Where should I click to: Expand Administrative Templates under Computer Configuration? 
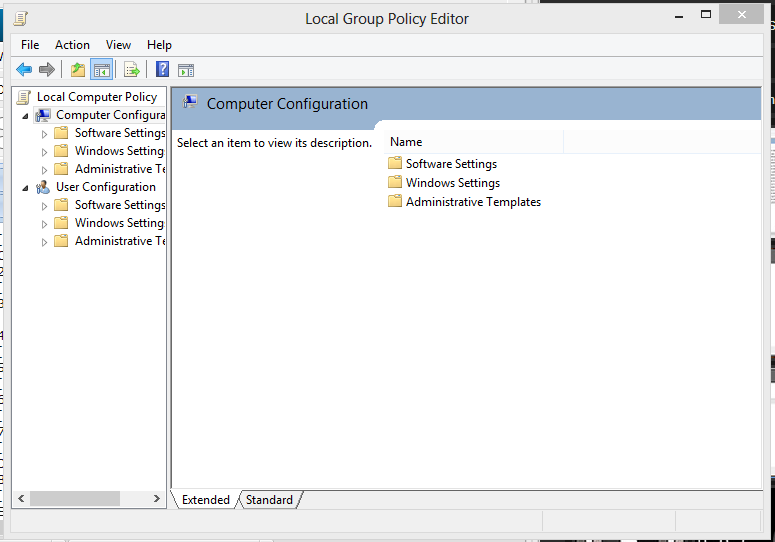(x=44, y=170)
